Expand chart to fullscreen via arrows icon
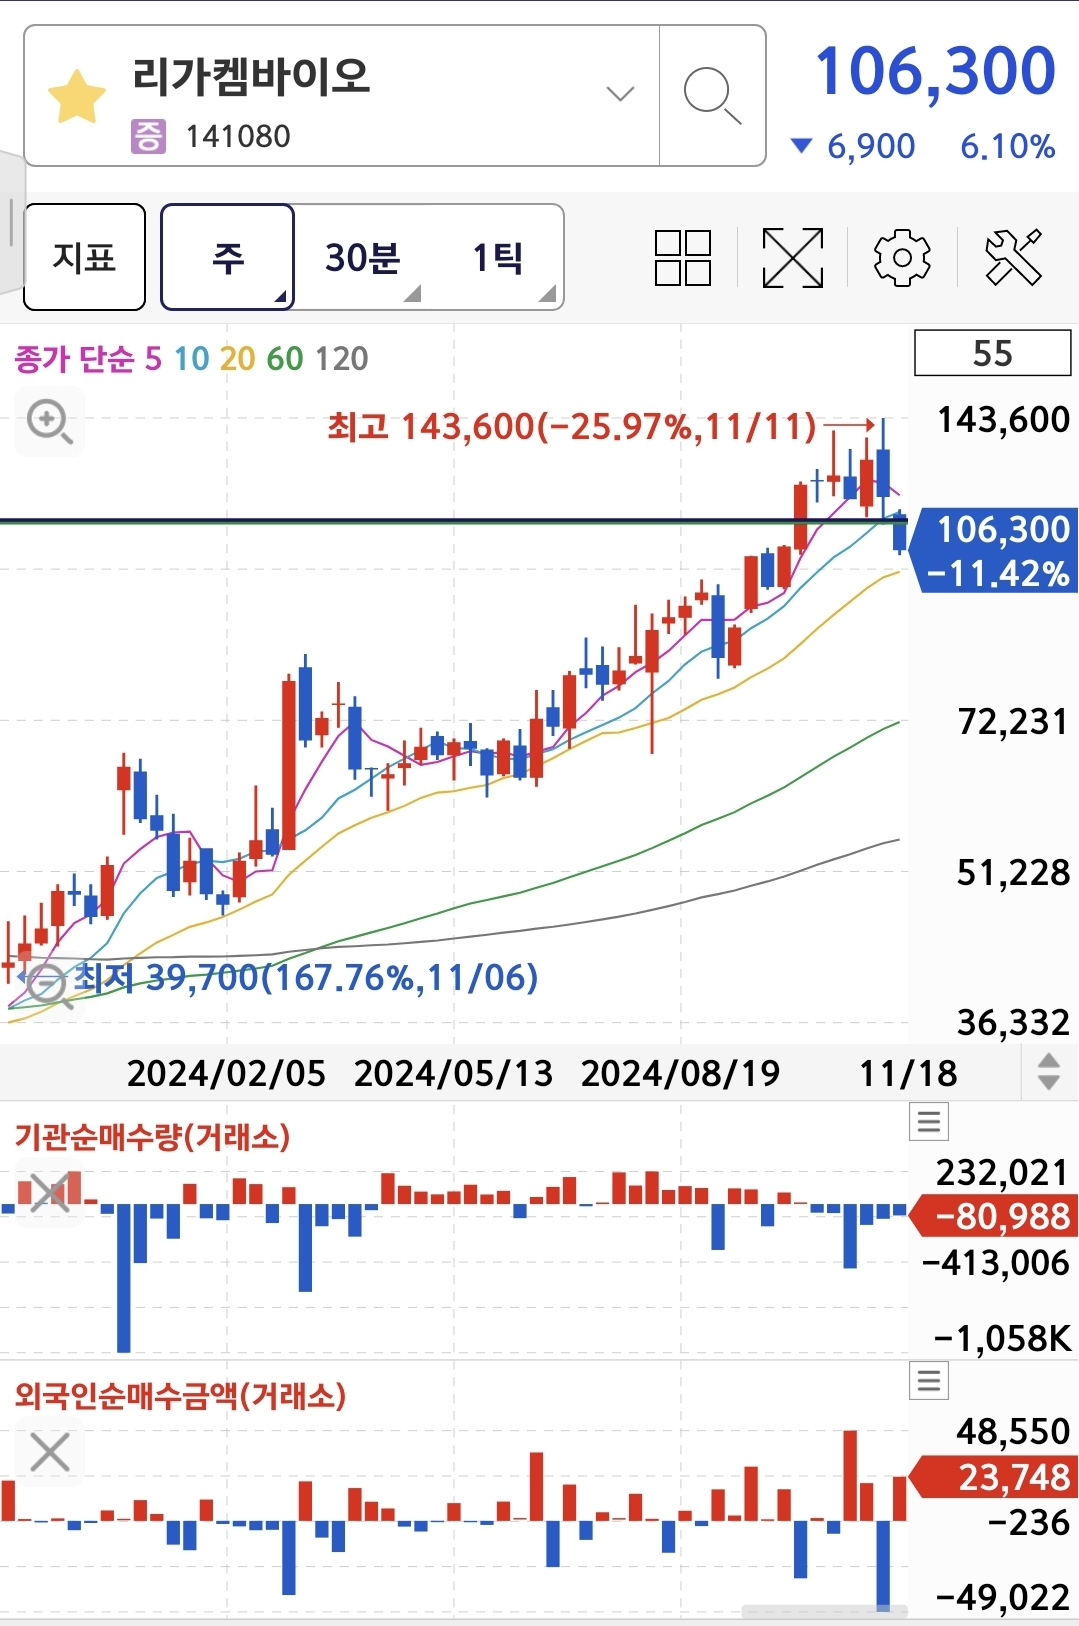The height and width of the screenshot is (1626, 1079). pyautogui.click(x=793, y=258)
